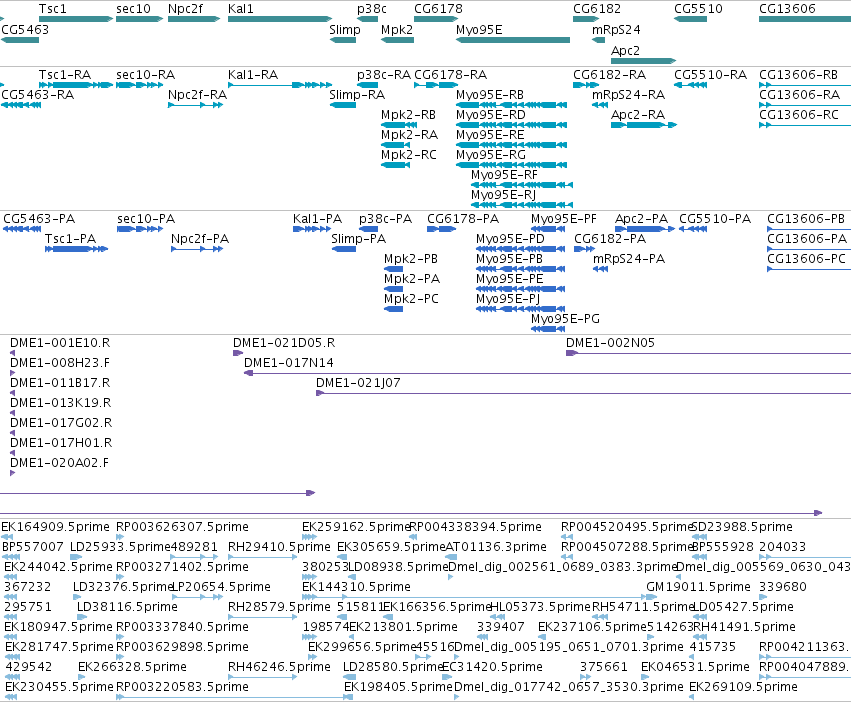This screenshot has height=702, width=851.
Task: Select the Apc2-RA transcript
Action: 644,125
